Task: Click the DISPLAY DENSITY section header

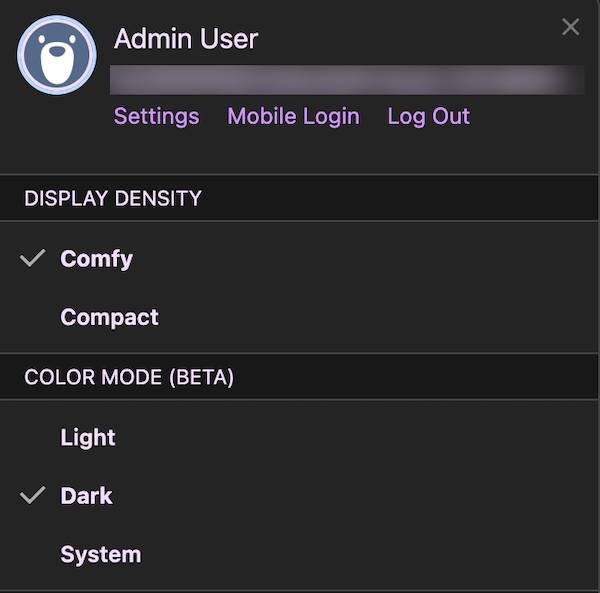Action: pyautogui.click(x=298, y=198)
